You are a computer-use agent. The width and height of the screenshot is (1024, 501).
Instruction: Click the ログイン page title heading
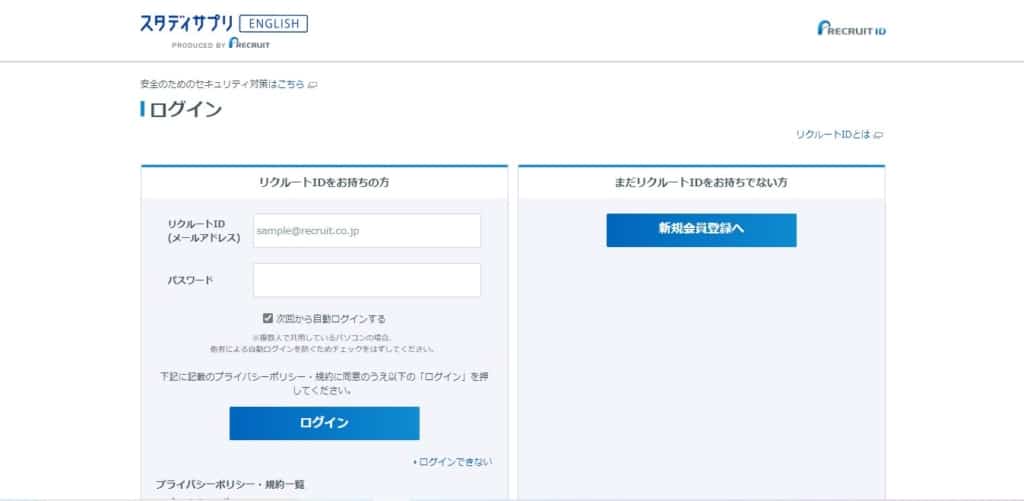pyautogui.click(x=185, y=110)
